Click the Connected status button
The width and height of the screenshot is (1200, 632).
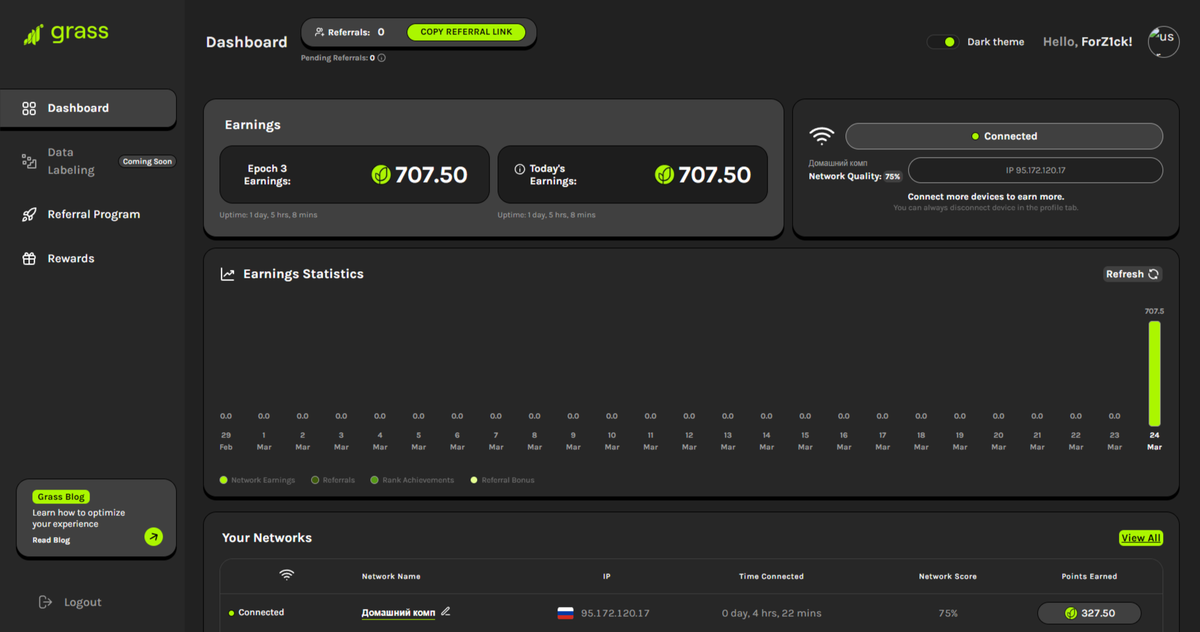click(x=1004, y=136)
